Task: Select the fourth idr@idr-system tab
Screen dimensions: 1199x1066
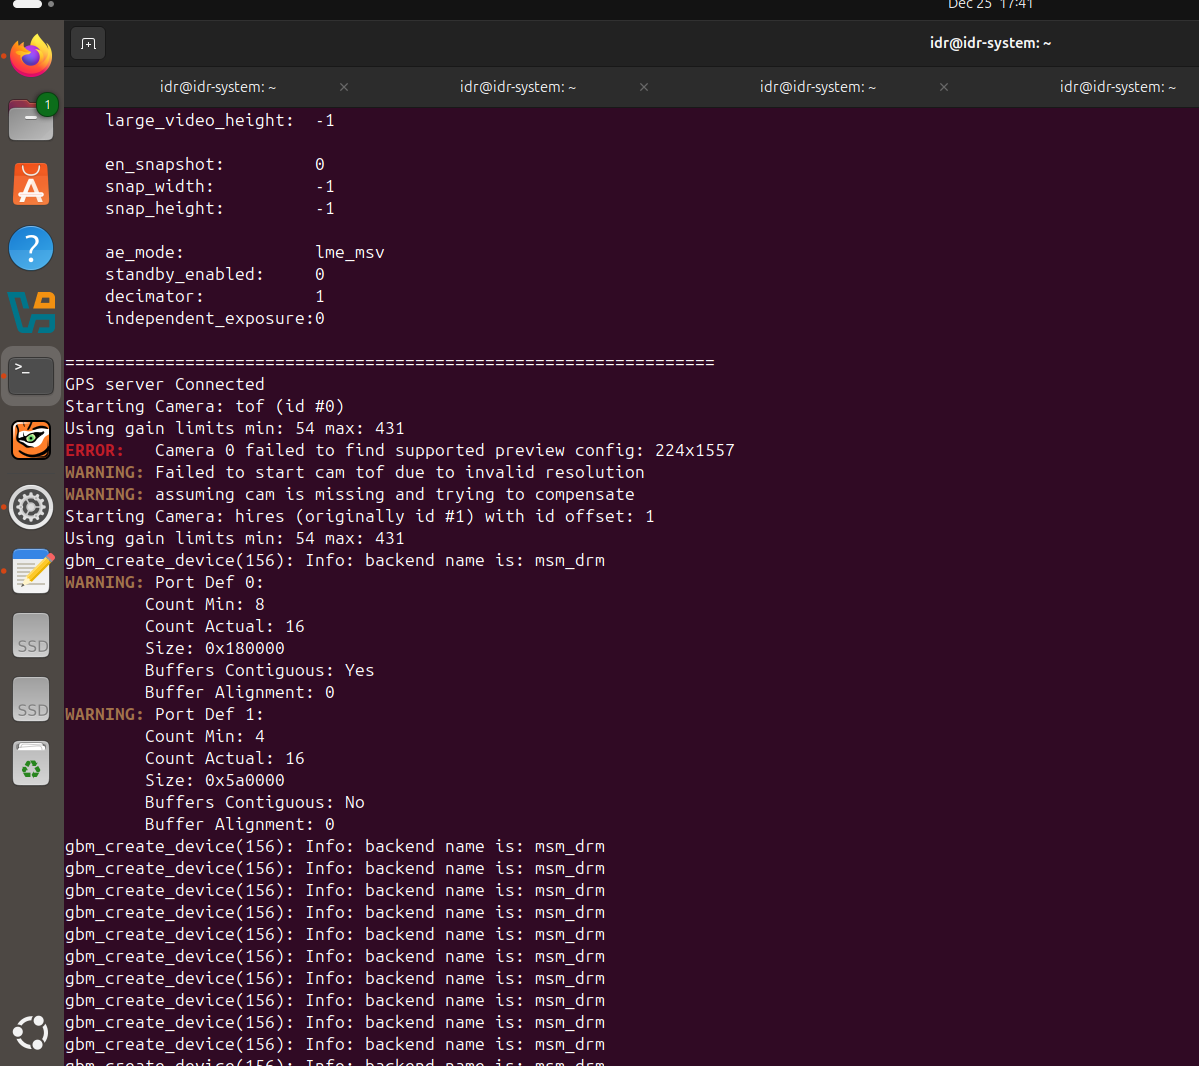Action: tap(1117, 87)
